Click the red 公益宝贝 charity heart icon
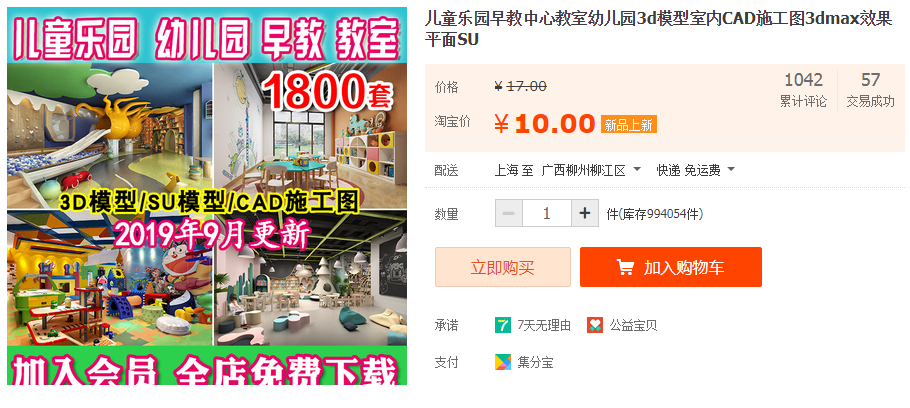The image size is (910, 408). (x=595, y=325)
